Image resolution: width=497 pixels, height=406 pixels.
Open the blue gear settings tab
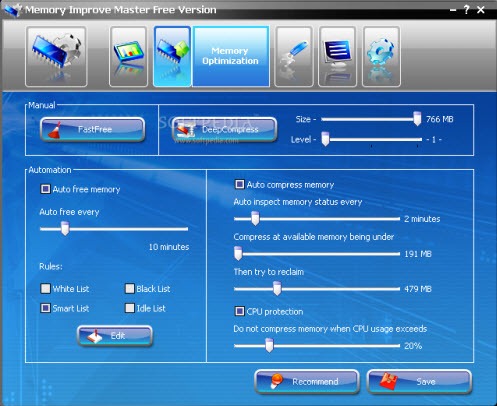pyautogui.click(x=381, y=57)
